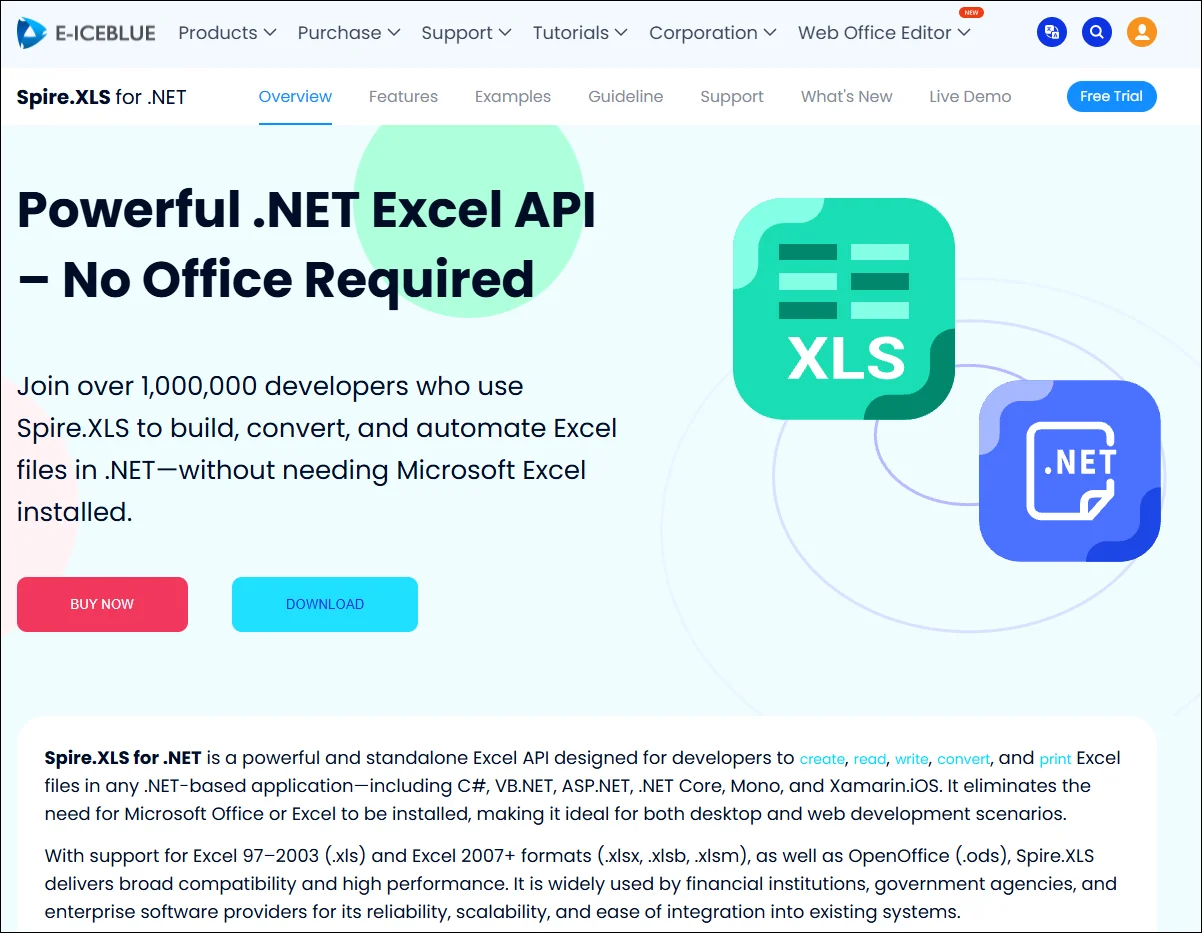Click the green XLS spreadsheet graphic
1202x933 pixels.
pos(844,308)
